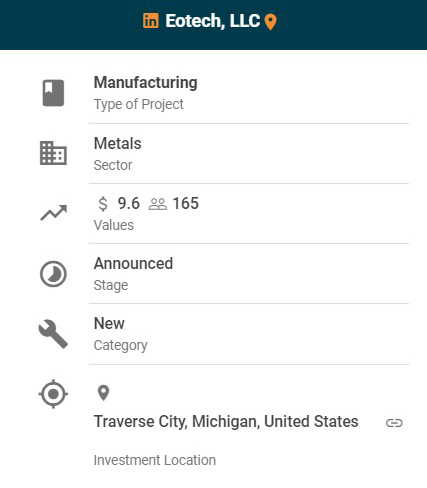The width and height of the screenshot is (427, 488).
Task: Open the chain link icon beside location
Action: tap(394, 423)
